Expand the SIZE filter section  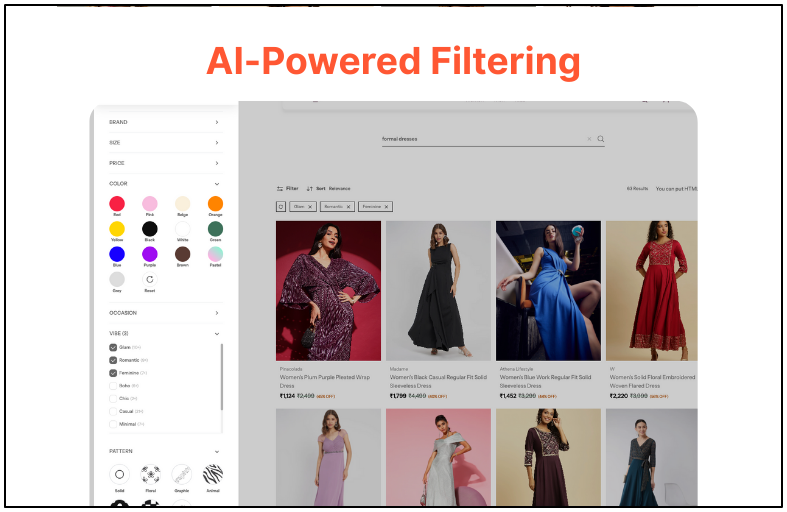click(165, 143)
